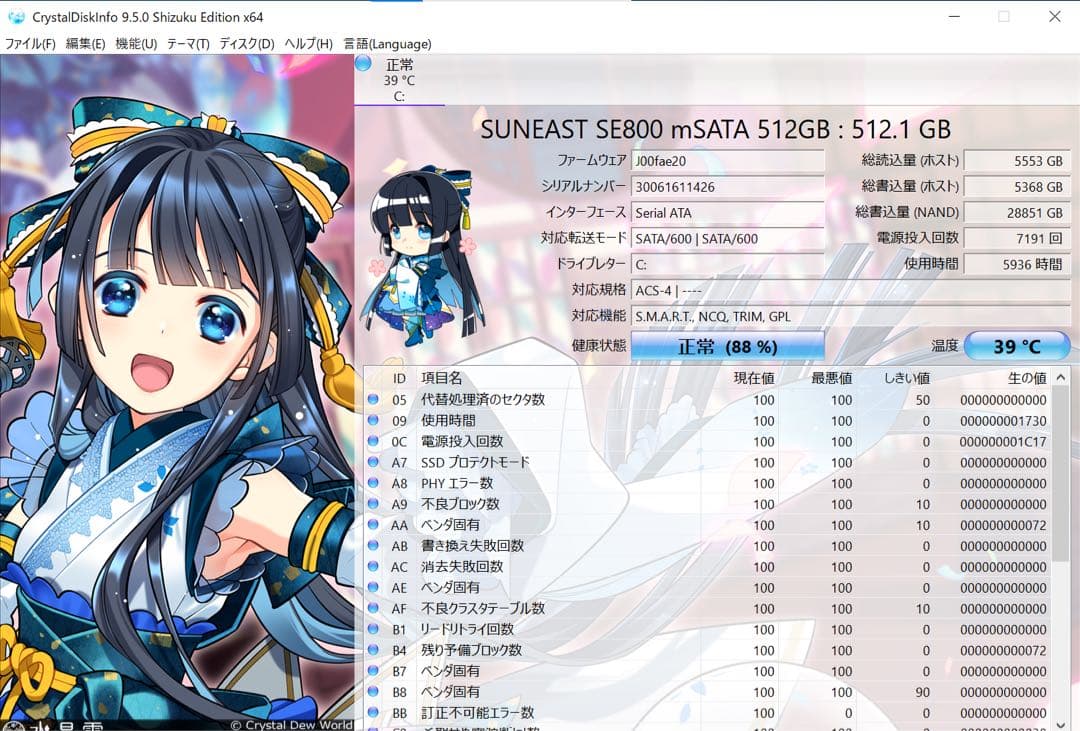1080x731 pixels.
Task: Open the ヘルプ menu
Action: [x=305, y=44]
